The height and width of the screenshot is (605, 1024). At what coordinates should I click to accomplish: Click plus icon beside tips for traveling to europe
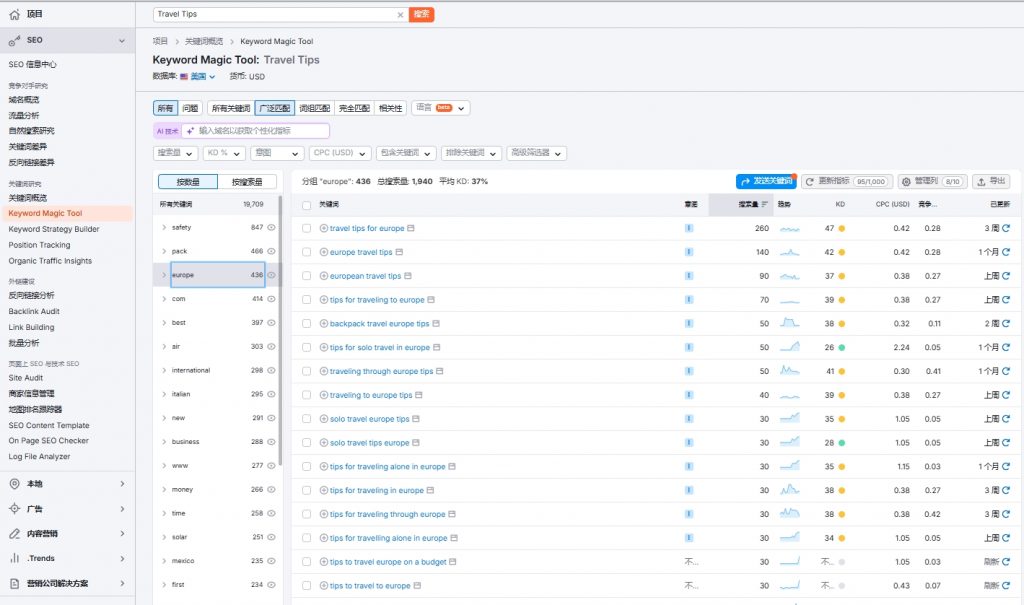point(323,300)
